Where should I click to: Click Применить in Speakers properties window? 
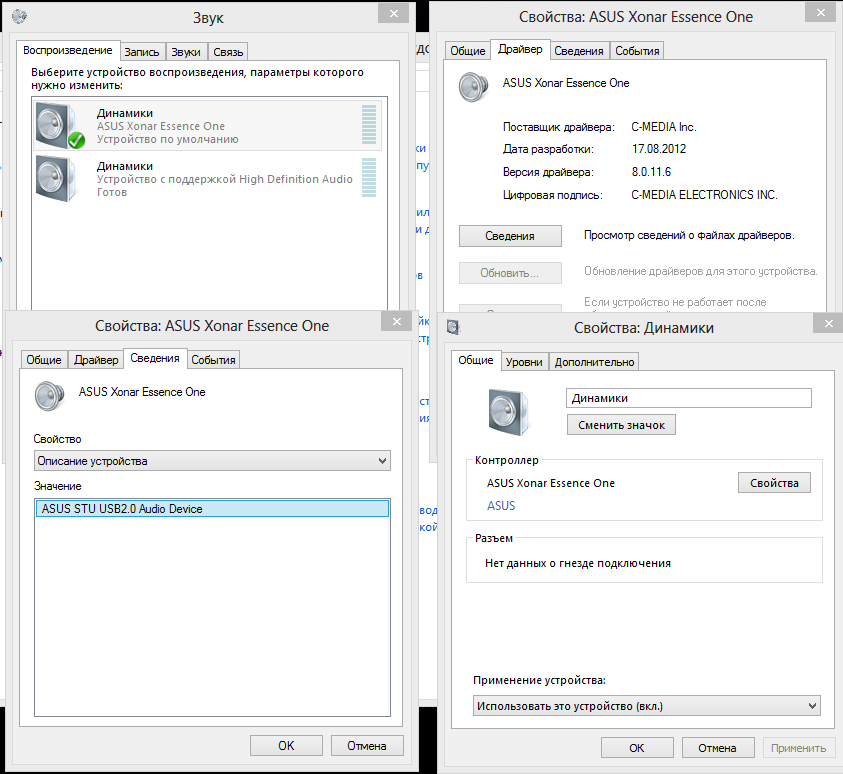coord(799,748)
